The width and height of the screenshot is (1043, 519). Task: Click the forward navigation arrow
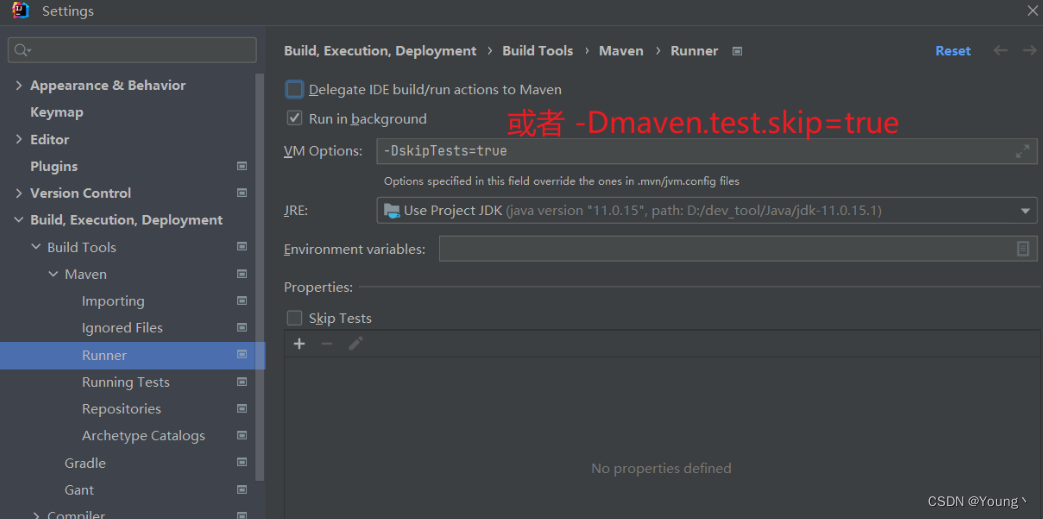[x=1029, y=51]
